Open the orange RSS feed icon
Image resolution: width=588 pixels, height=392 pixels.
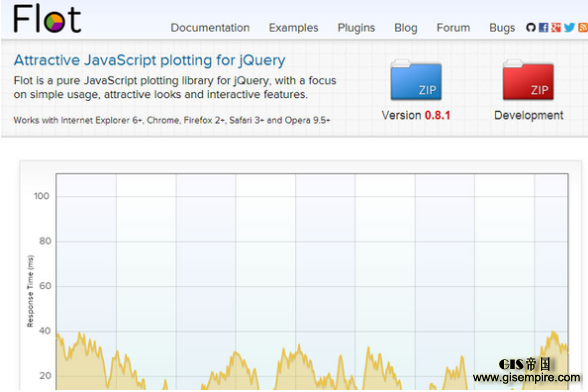pyautogui.click(x=583, y=27)
